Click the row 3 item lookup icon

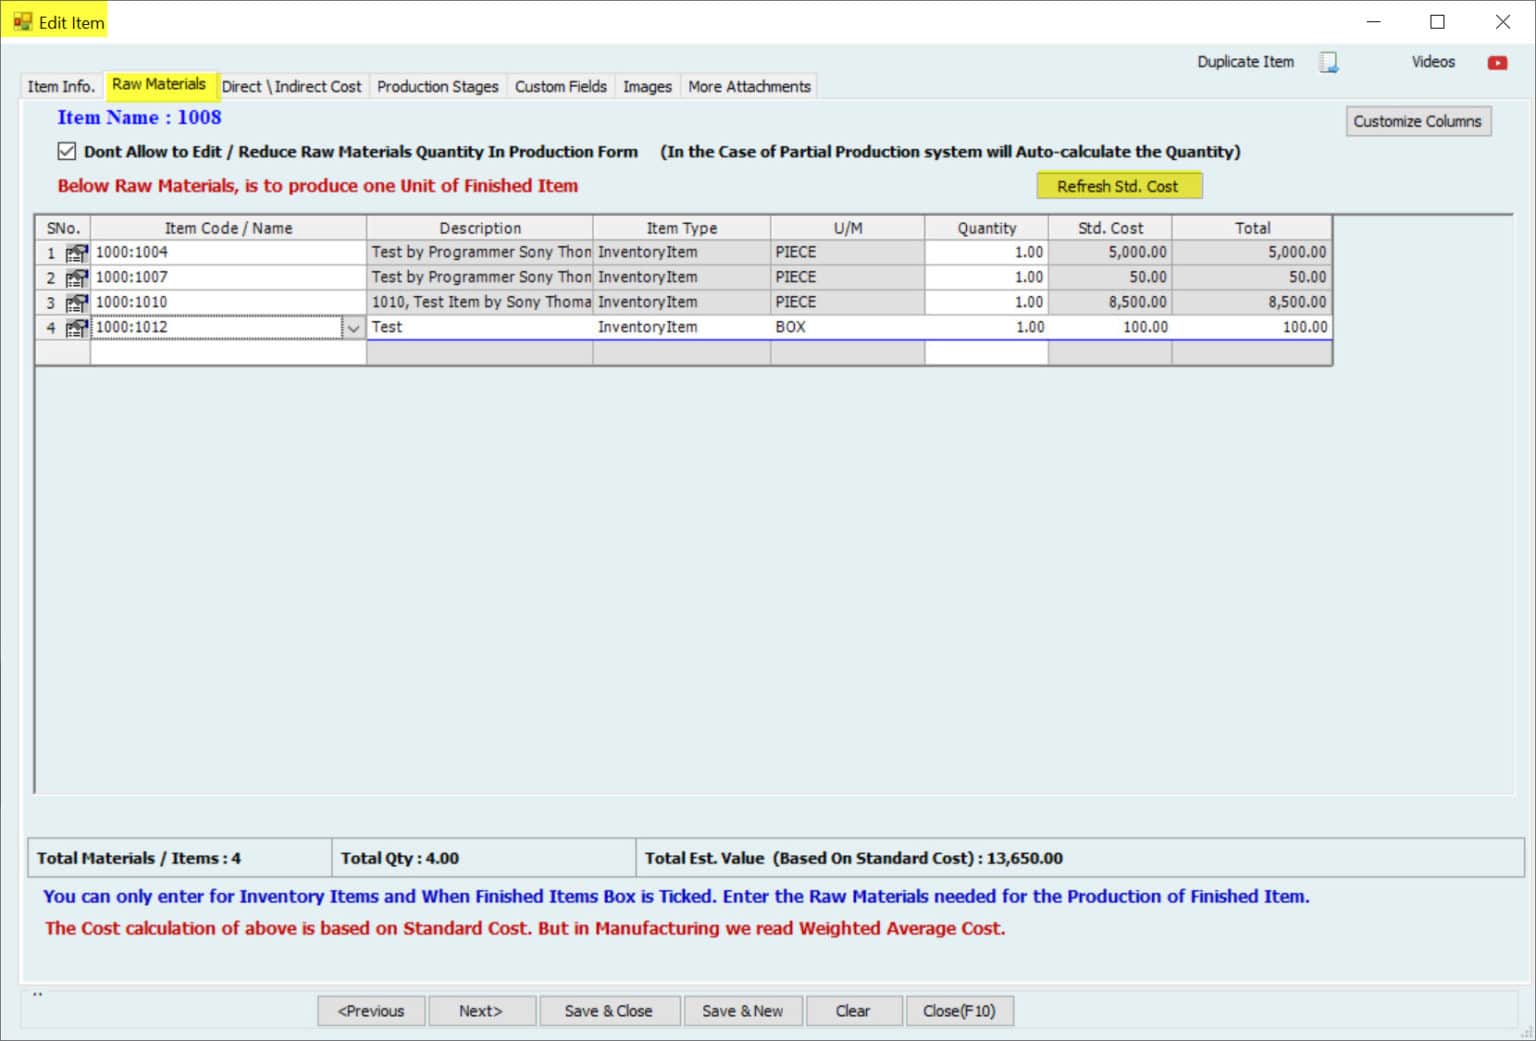76,303
